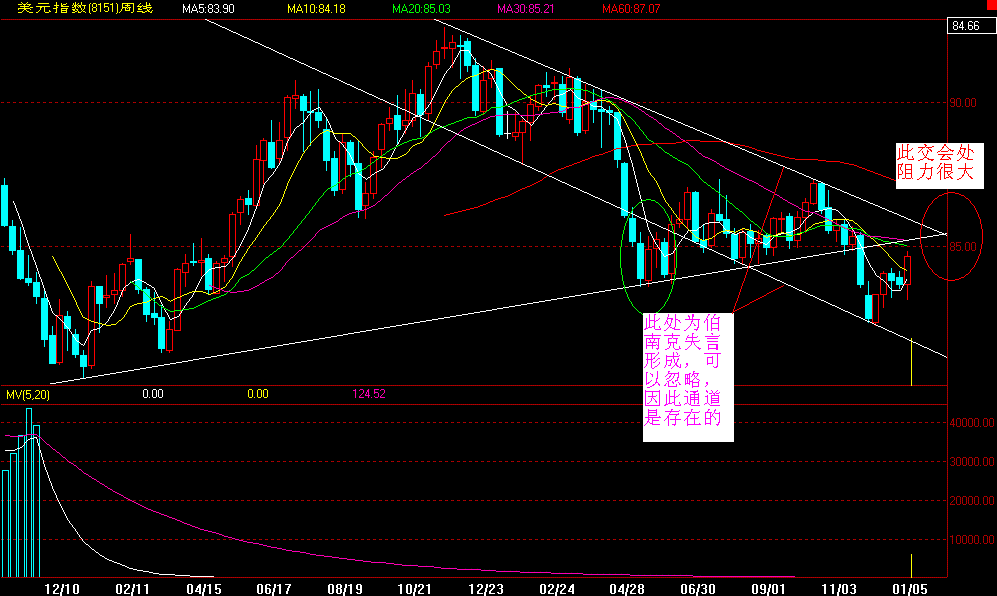Screen dimensions: 997x596
Task: Click the 124.52 volume value
Action: coord(369,394)
